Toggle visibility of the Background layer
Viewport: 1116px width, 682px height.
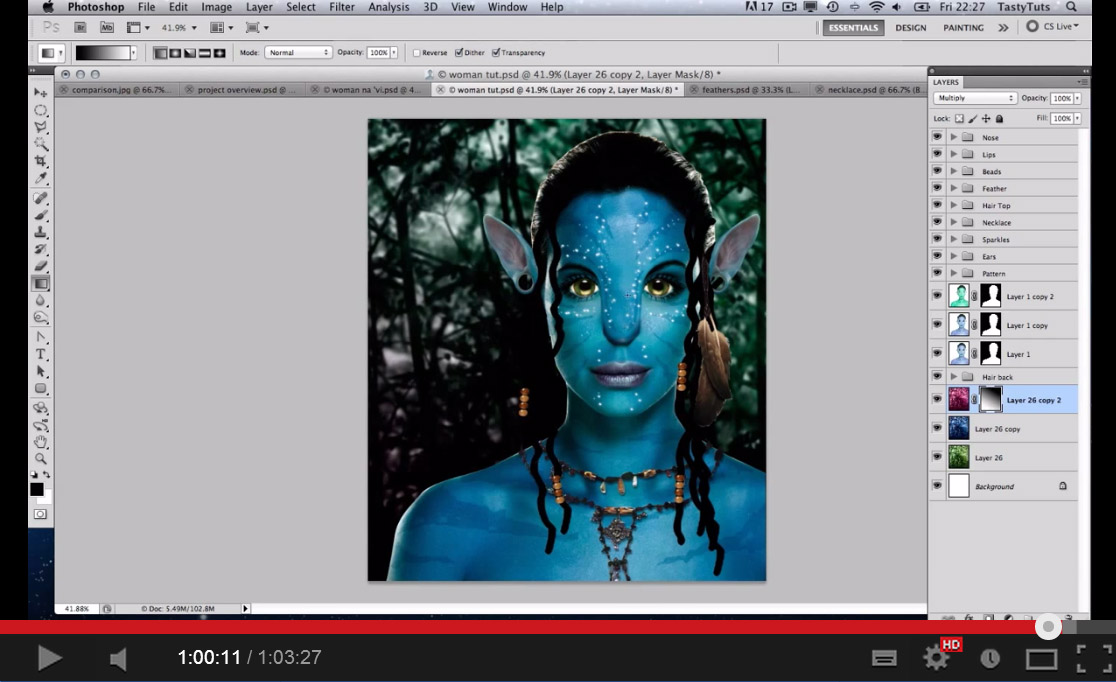click(937, 486)
